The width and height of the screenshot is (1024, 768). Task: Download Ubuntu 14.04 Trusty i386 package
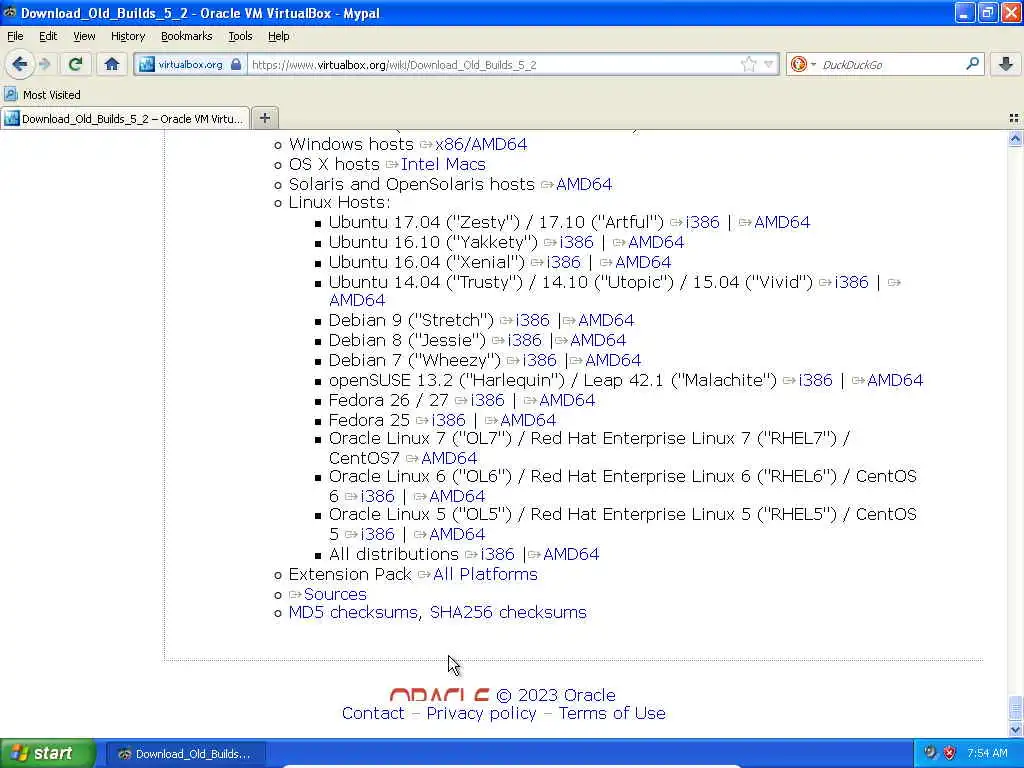tap(851, 282)
